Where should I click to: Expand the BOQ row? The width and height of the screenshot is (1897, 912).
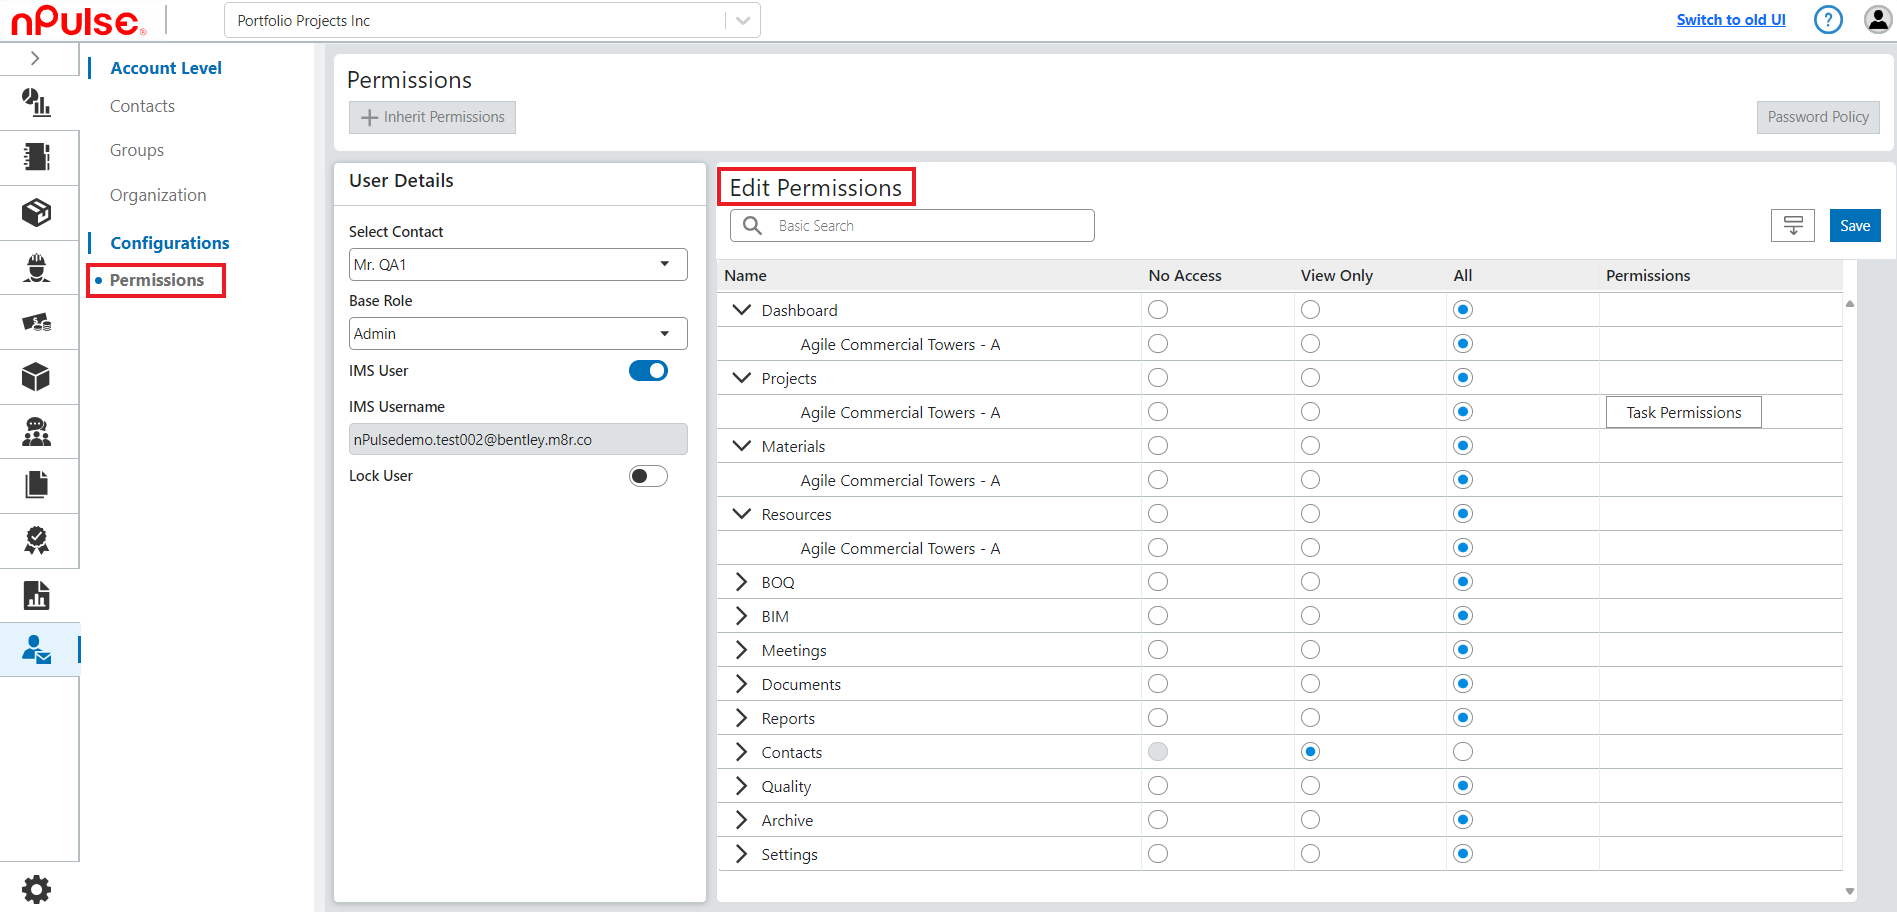(741, 582)
